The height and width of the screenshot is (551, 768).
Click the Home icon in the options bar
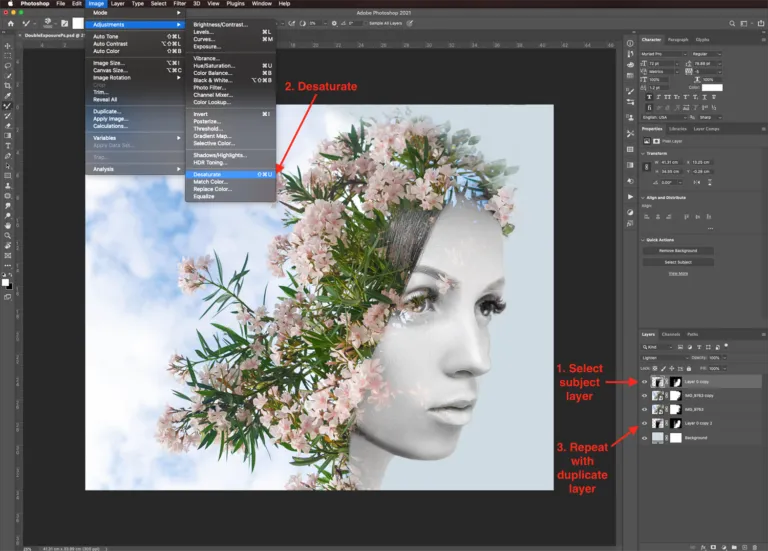point(10,22)
